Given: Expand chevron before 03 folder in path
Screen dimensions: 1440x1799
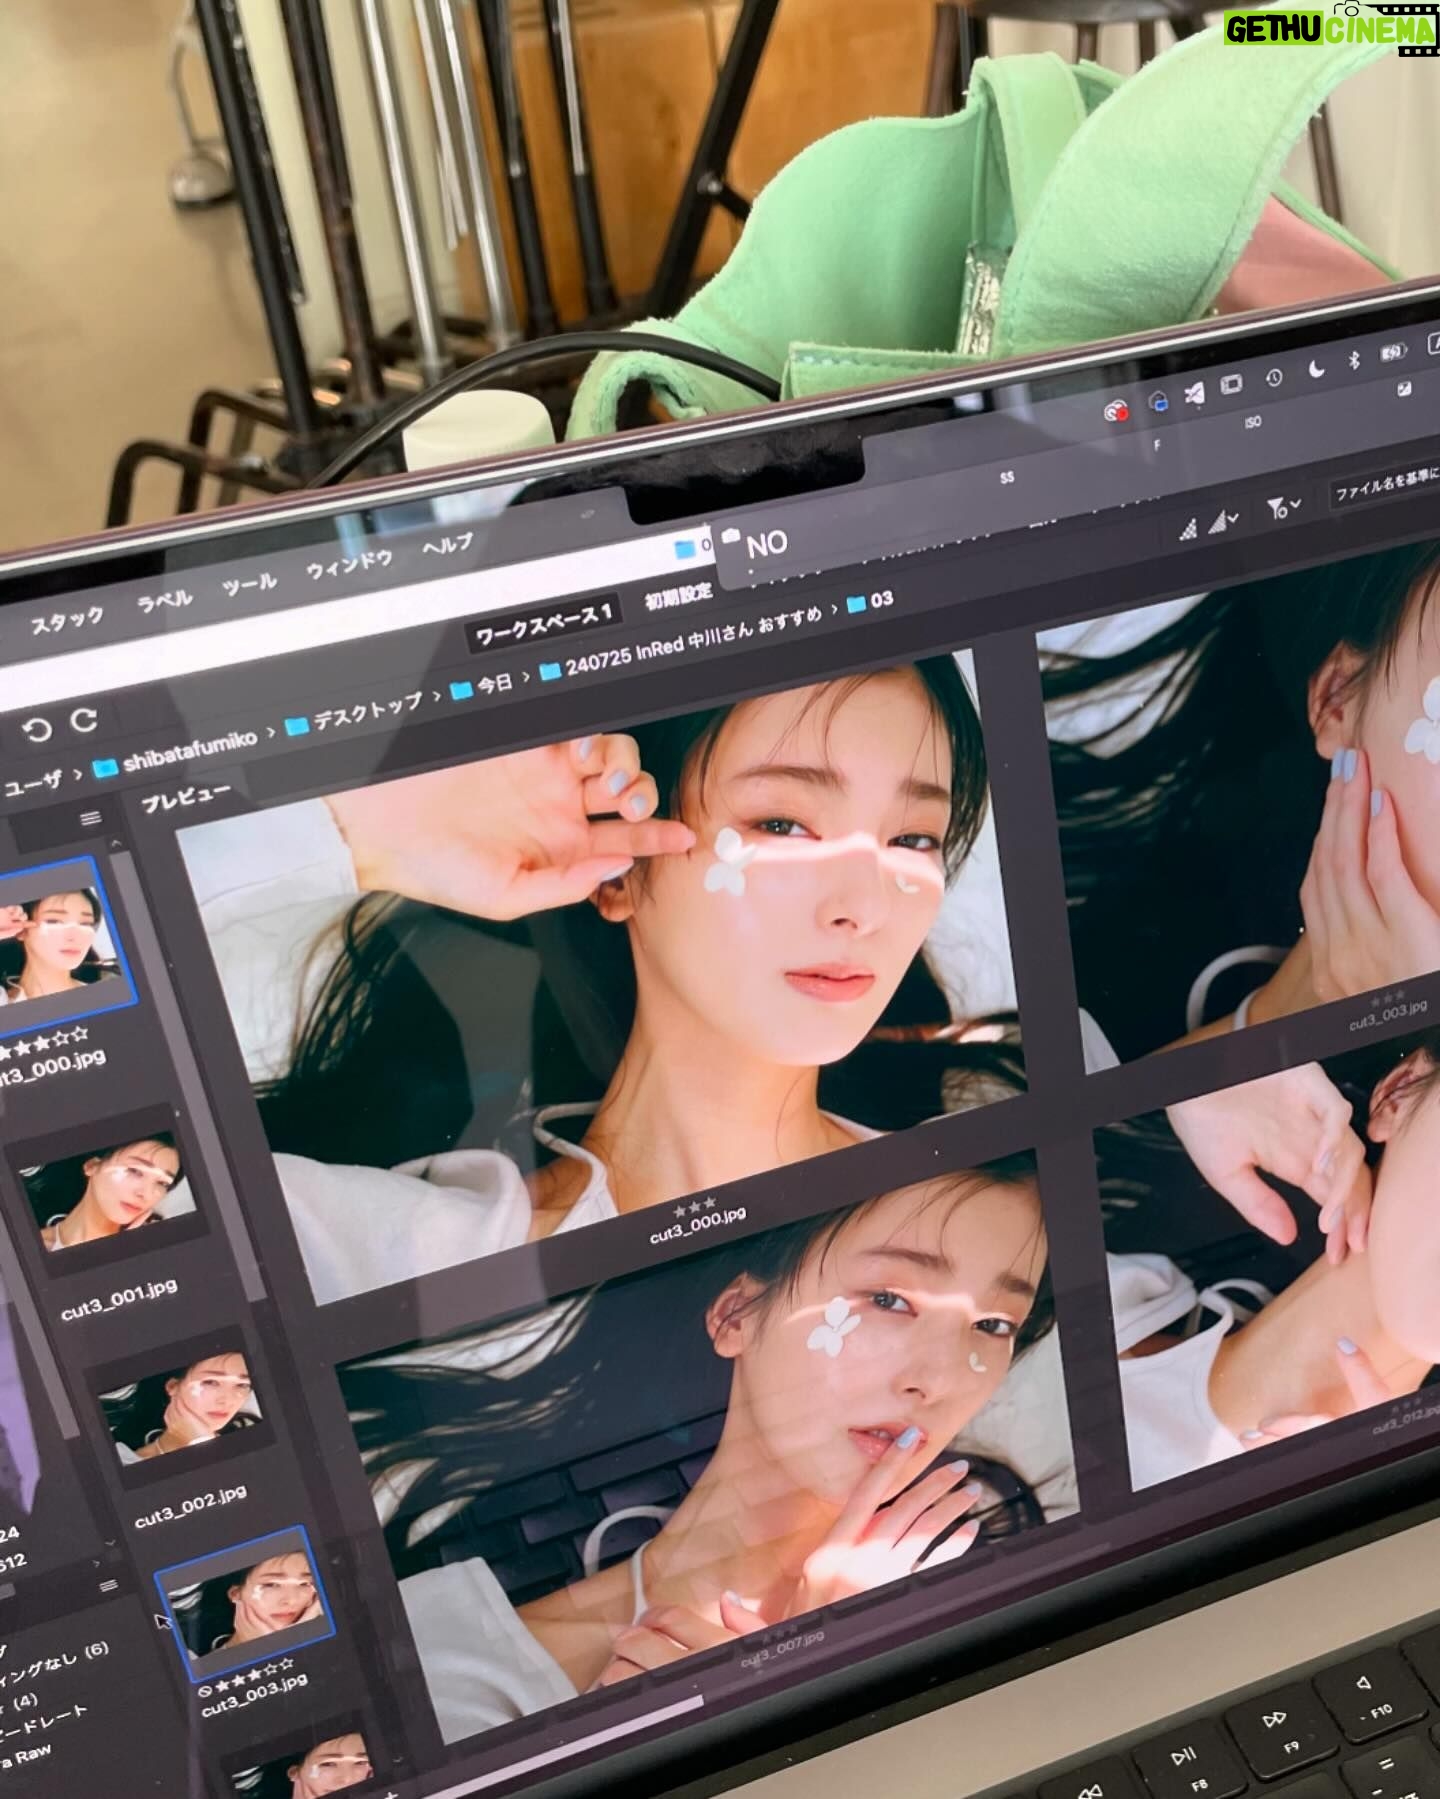Looking at the screenshot, I should pos(832,611).
